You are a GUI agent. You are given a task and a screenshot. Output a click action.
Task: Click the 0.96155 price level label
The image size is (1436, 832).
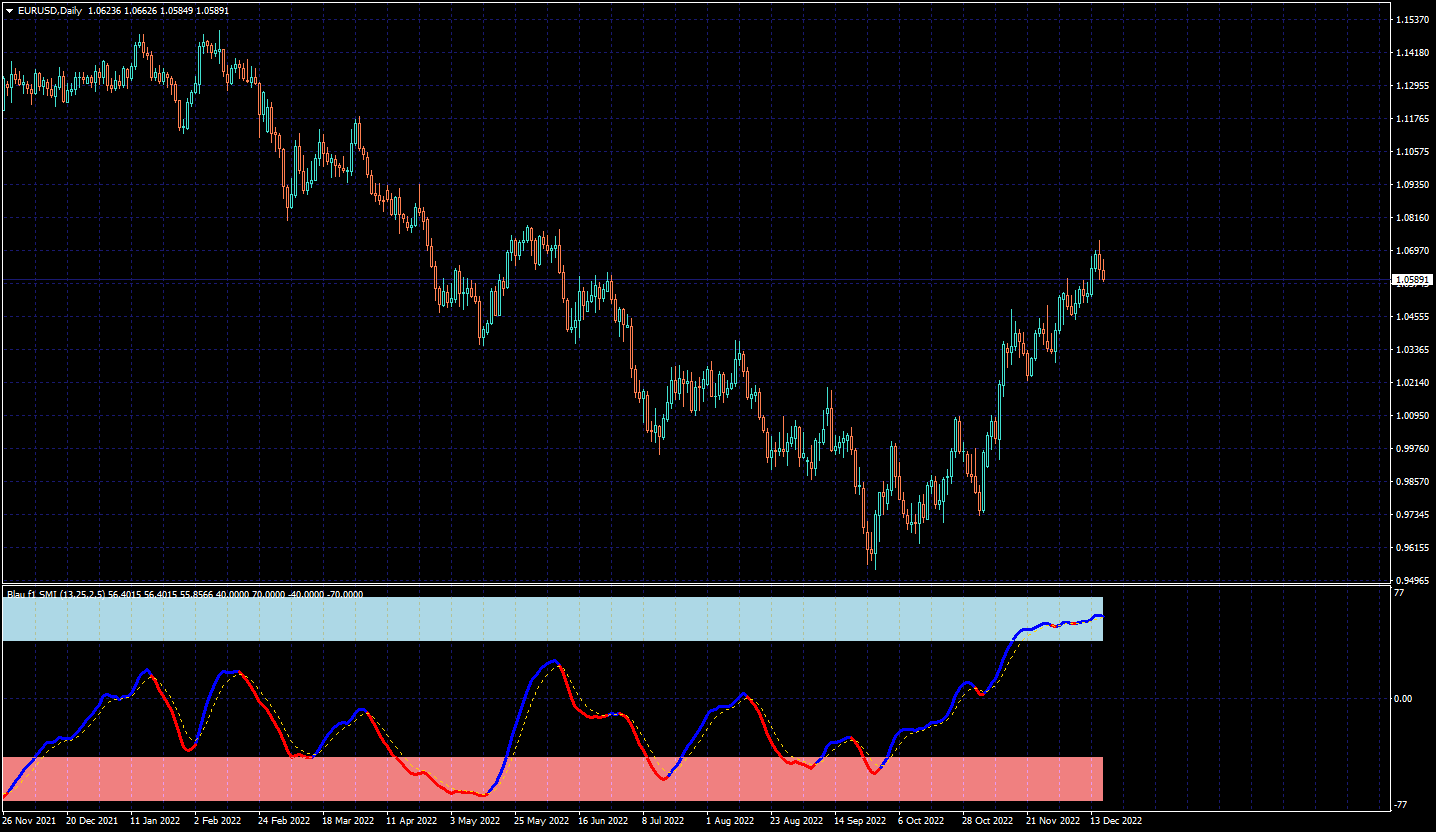(x=1412, y=548)
